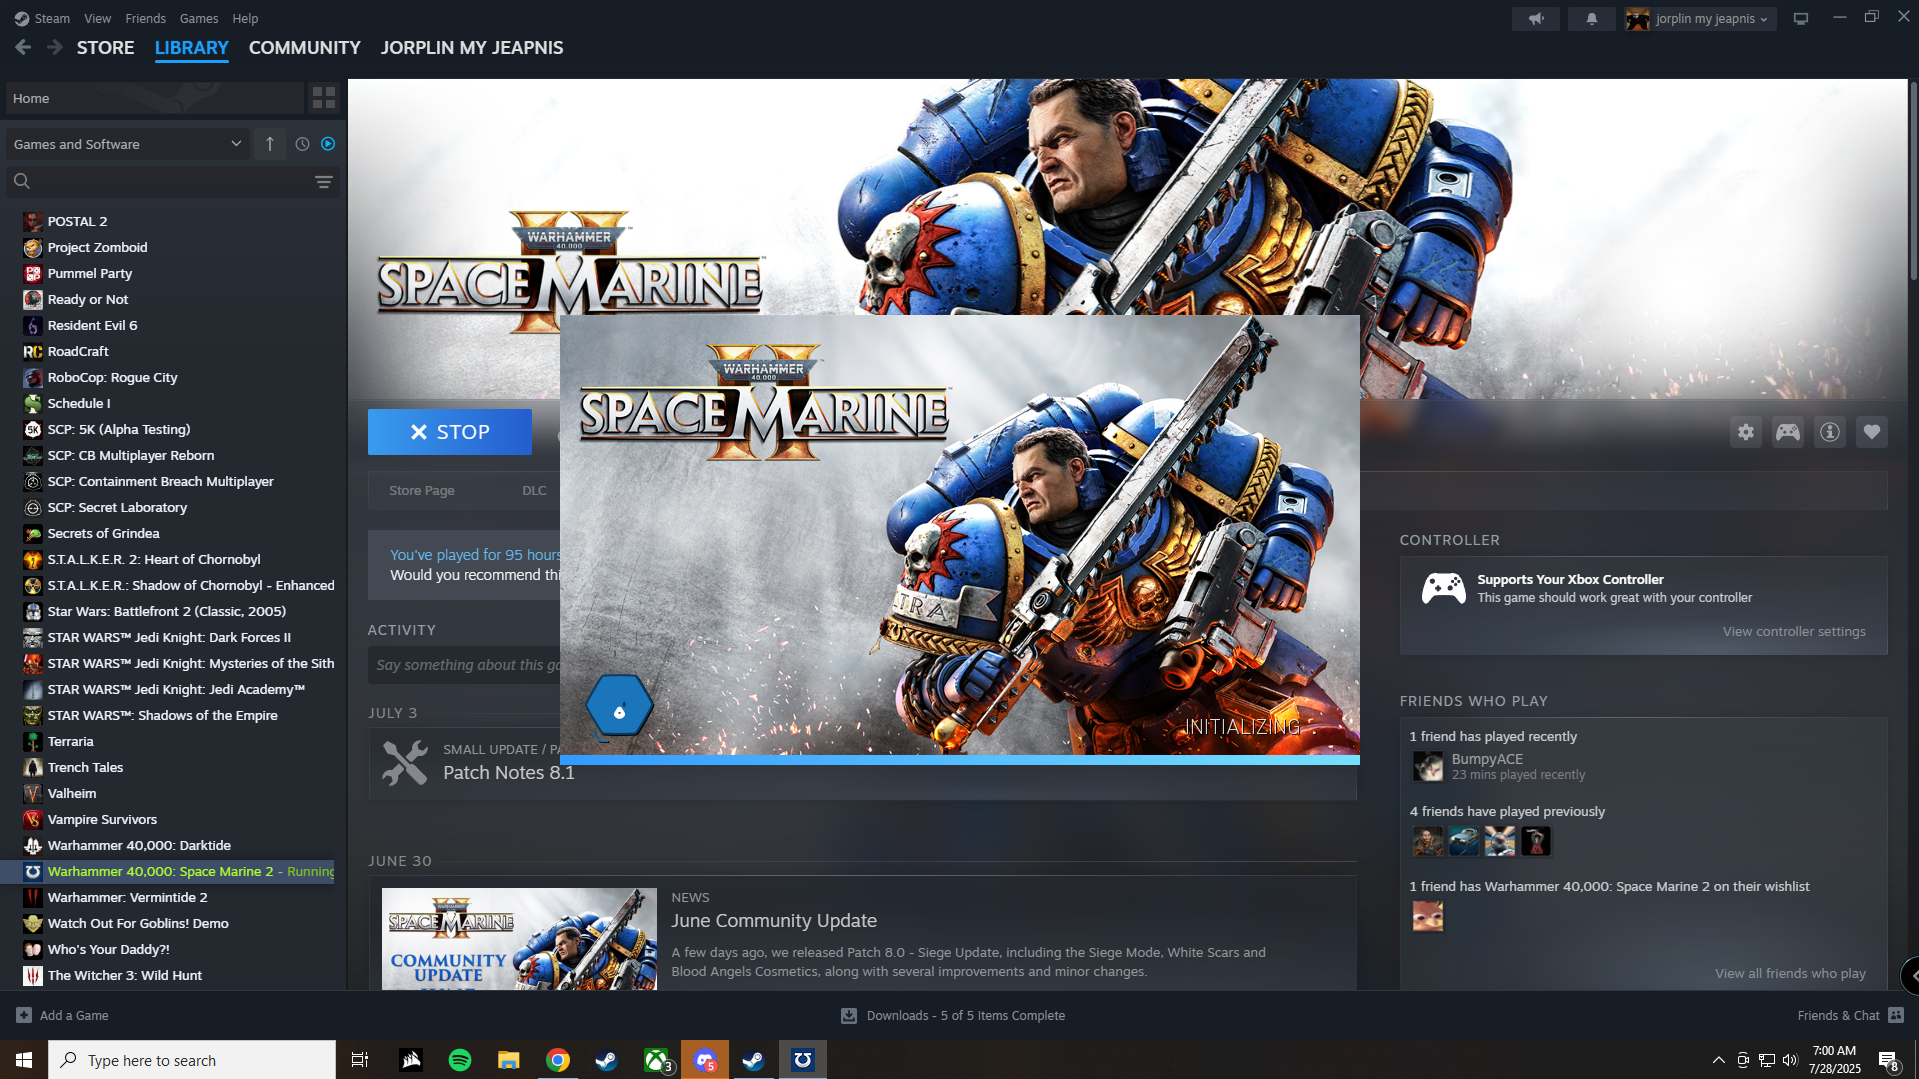1919x1079 pixels.
Task: Open Downloads status bar entry
Action: tap(953, 1015)
